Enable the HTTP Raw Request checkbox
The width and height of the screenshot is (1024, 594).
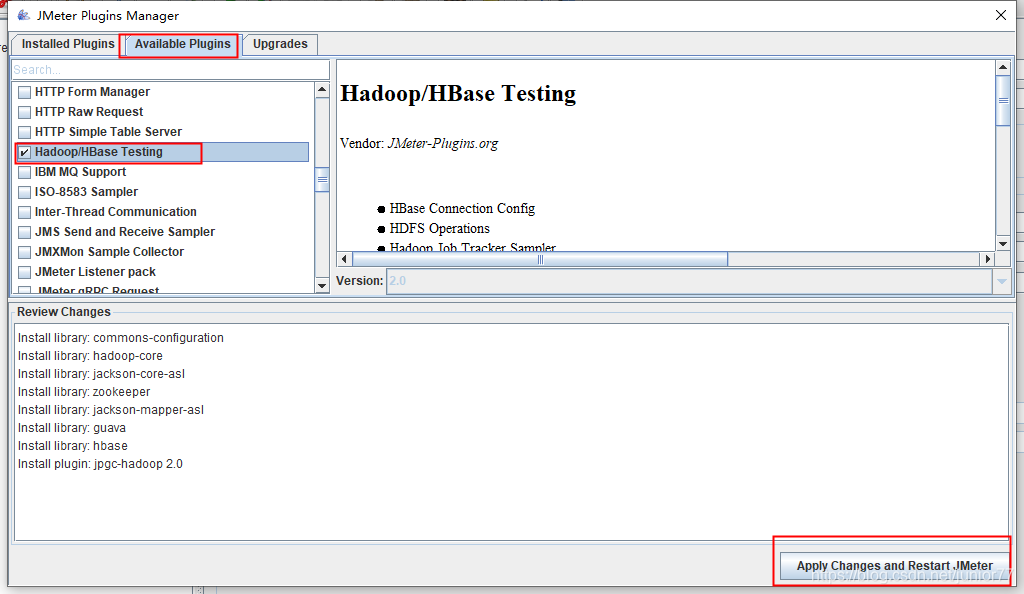[x=25, y=112]
